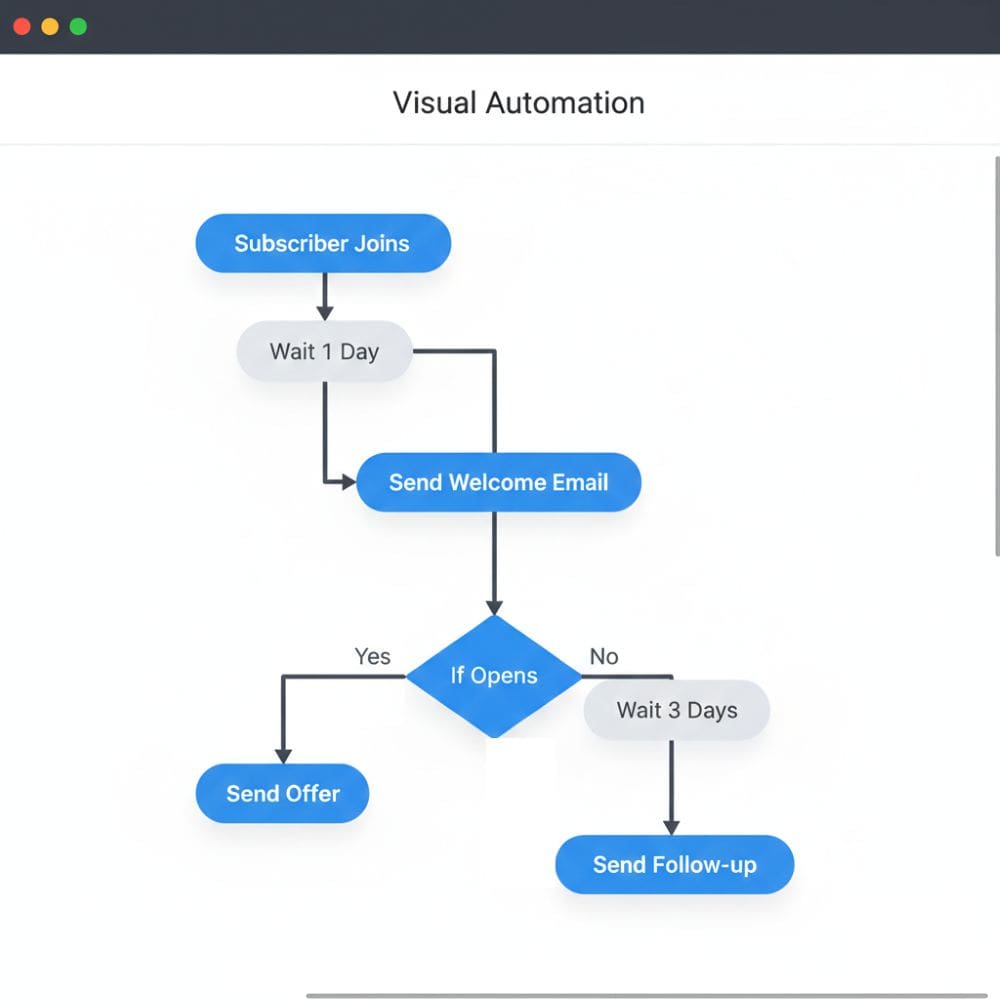
Task: Click the vertical scrollbar on the right
Action: 997,356
